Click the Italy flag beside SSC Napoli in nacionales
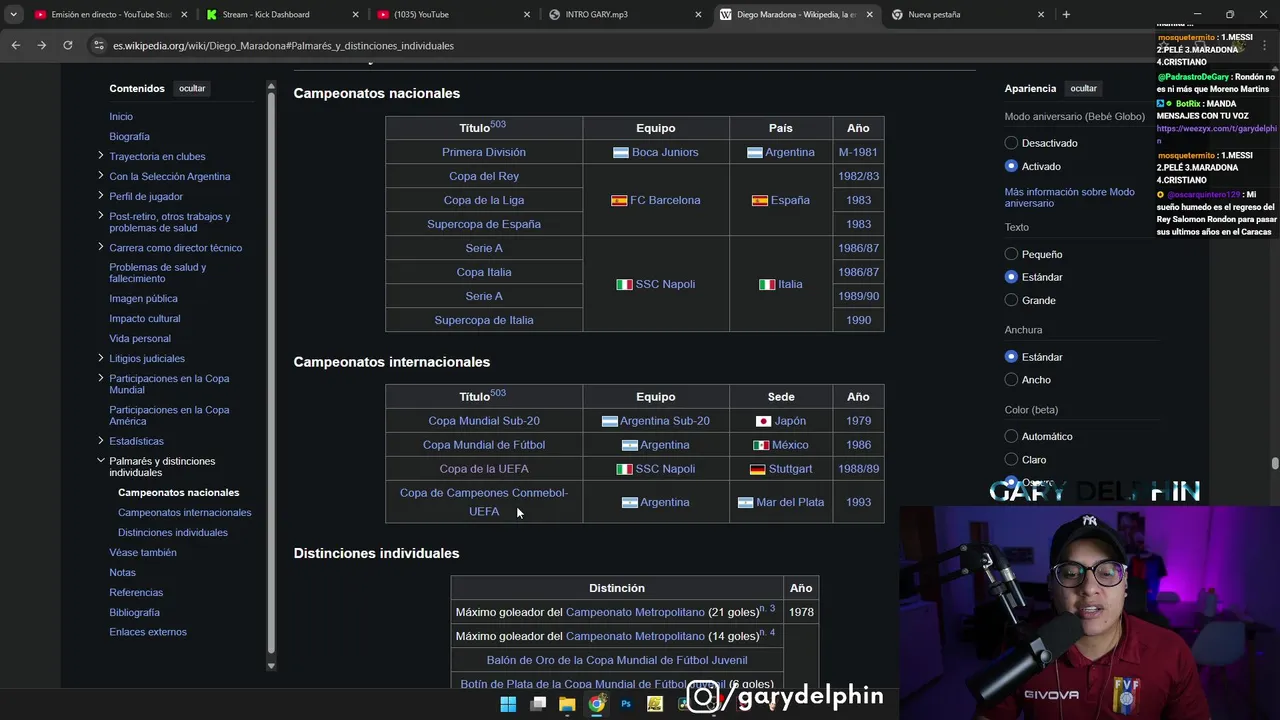The width and height of the screenshot is (1280, 720). click(x=624, y=284)
